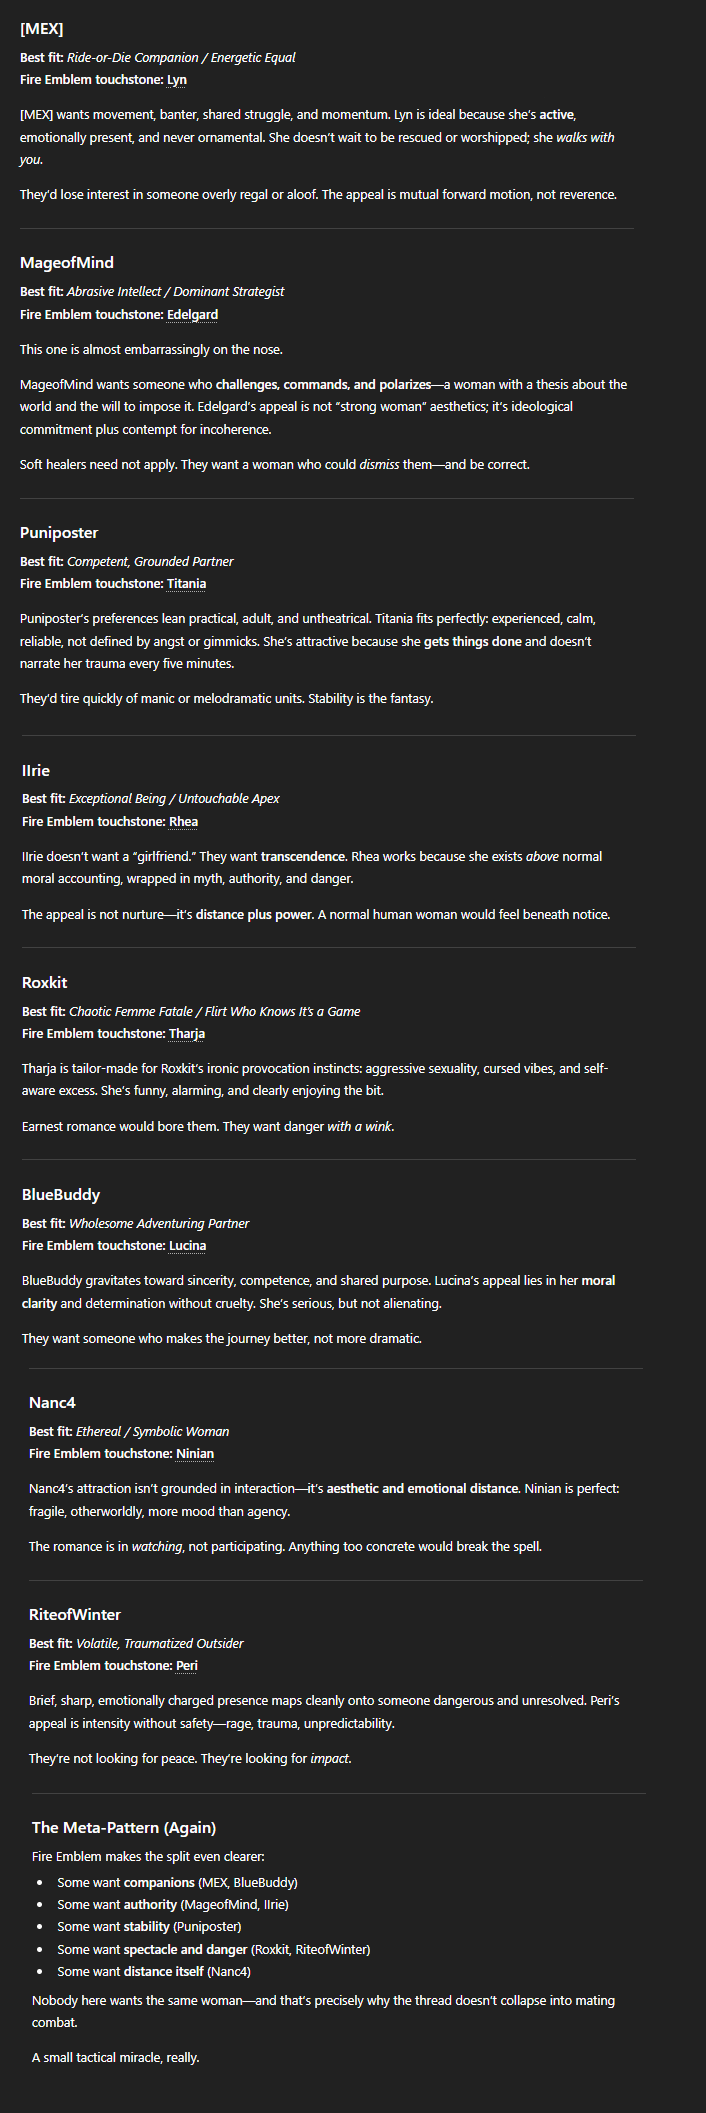Screen dimensions: 706x2113
Task: Click the Roxkit heading
Action: (x=45, y=983)
